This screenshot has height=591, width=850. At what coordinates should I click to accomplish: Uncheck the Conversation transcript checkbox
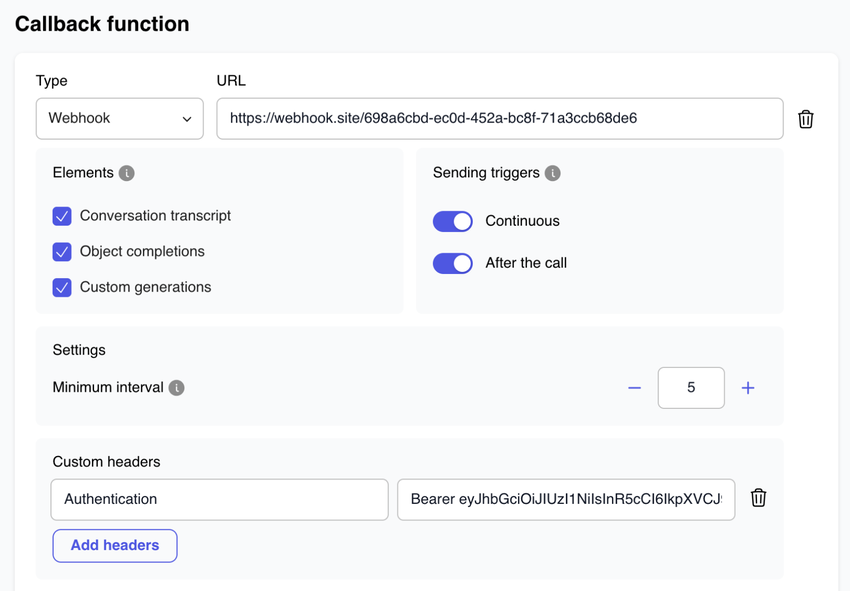pos(62,216)
